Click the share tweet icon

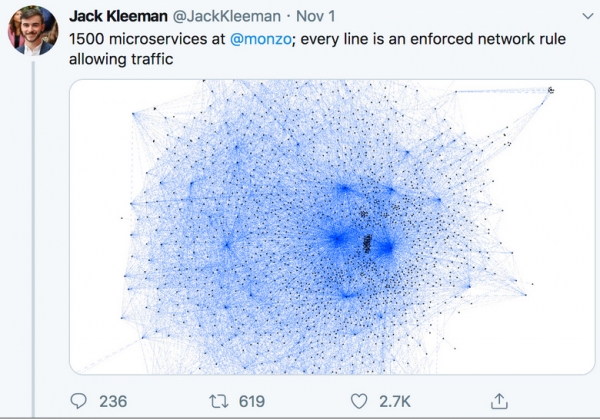point(497,400)
